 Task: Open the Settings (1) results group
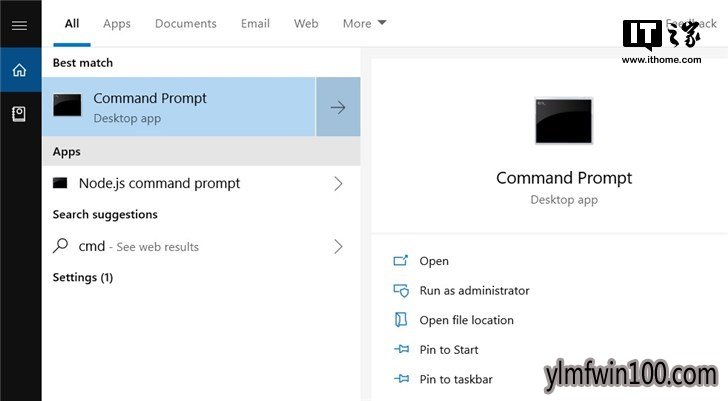click(83, 278)
